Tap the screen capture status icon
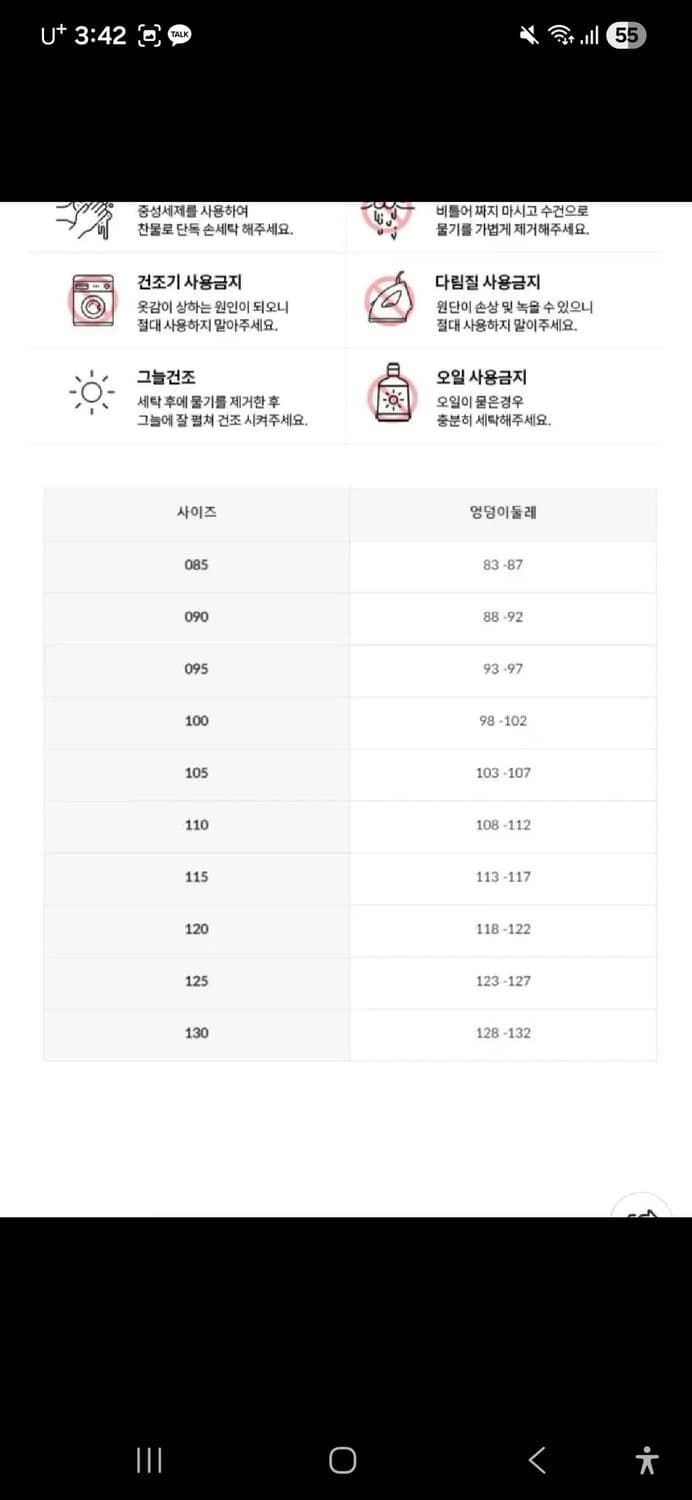 pyautogui.click(x=146, y=35)
